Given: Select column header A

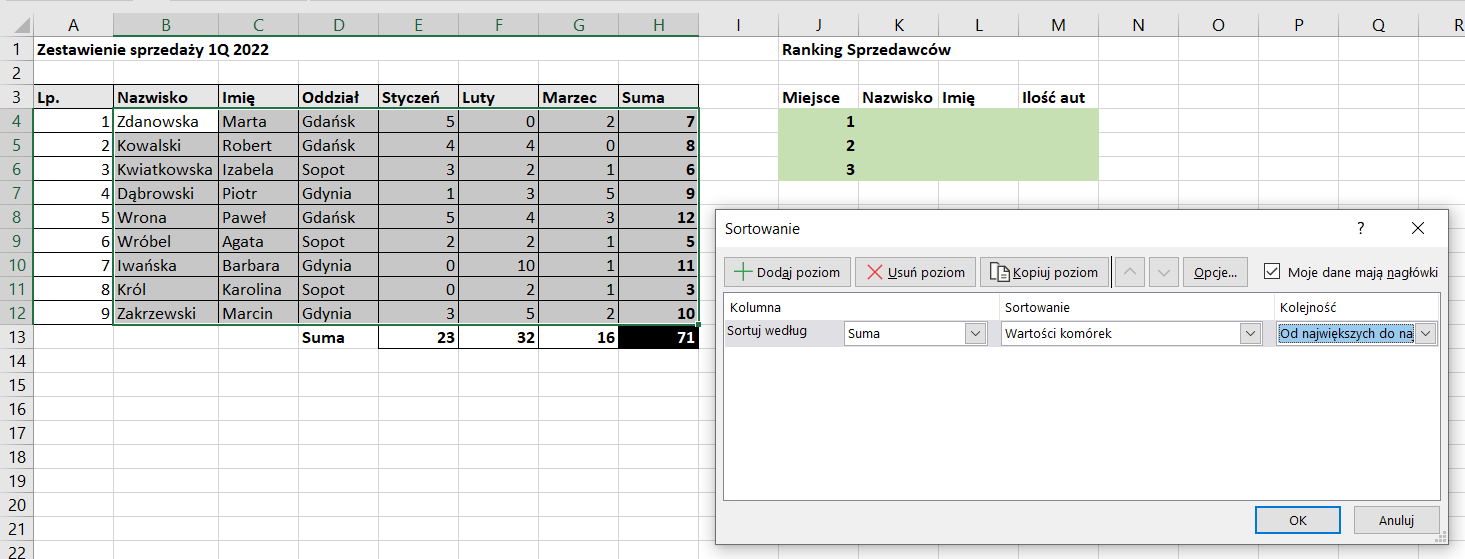Looking at the screenshot, I should point(74,25).
